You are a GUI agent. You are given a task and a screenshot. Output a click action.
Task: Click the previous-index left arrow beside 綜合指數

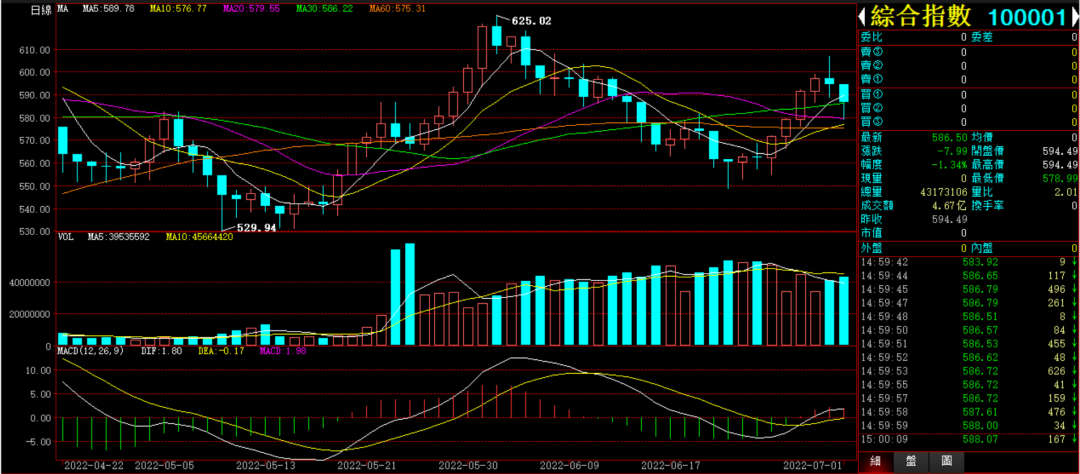tap(861, 16)
